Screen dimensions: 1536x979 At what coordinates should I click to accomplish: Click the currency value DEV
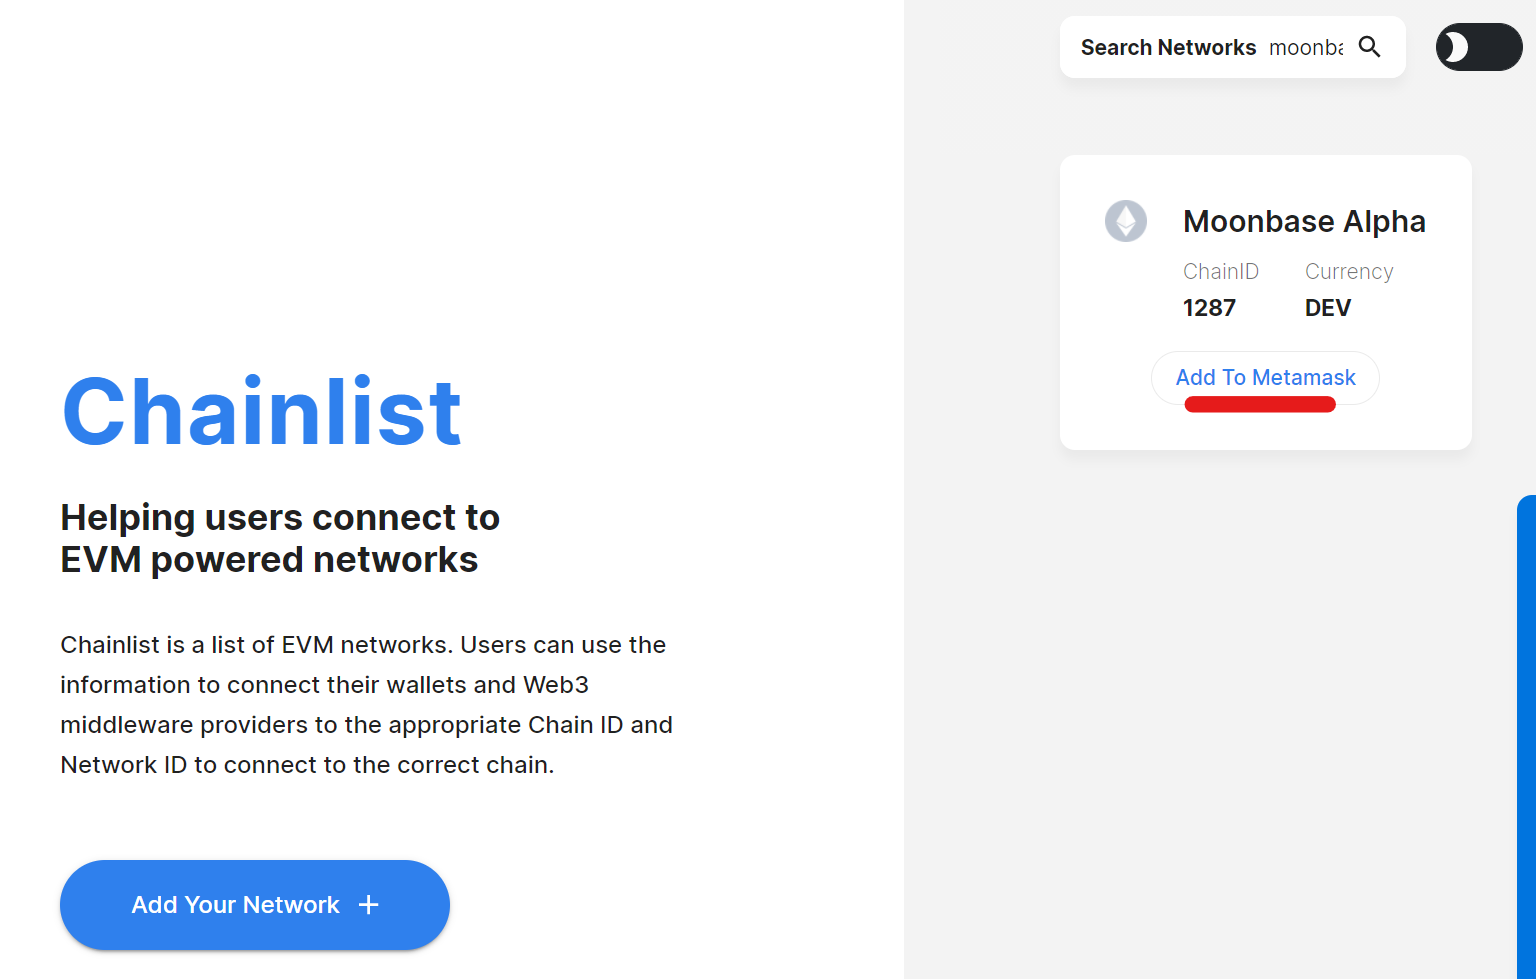click(x=1327, y=308)
